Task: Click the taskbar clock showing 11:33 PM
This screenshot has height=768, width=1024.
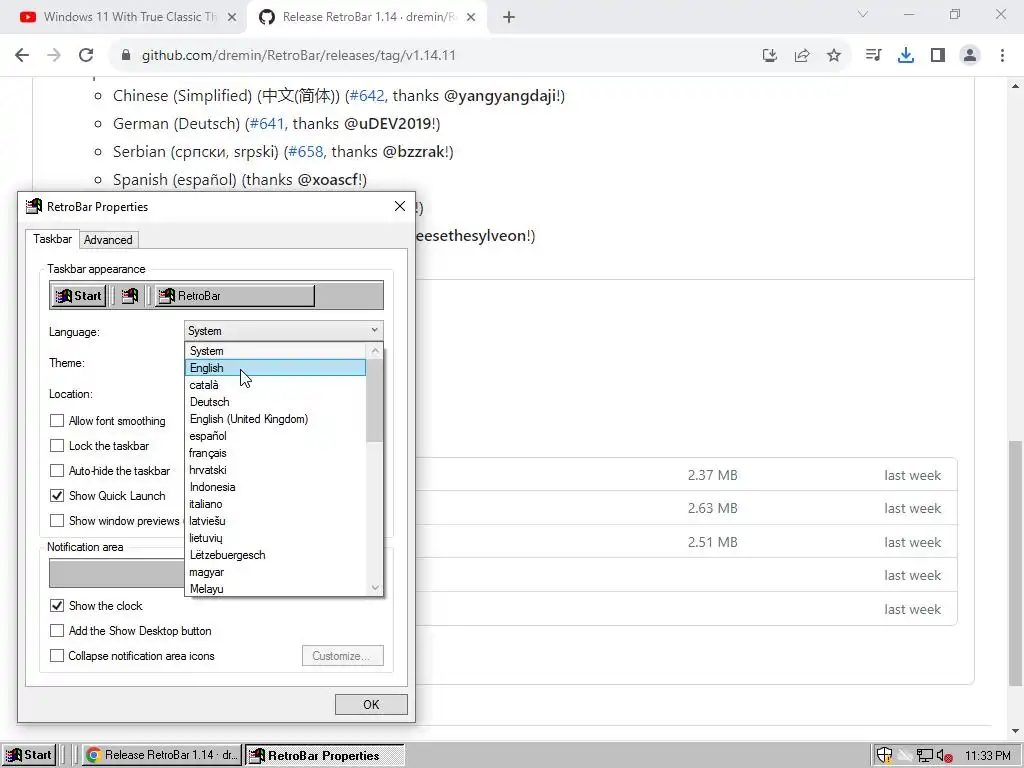Action: tap(988, 756)
